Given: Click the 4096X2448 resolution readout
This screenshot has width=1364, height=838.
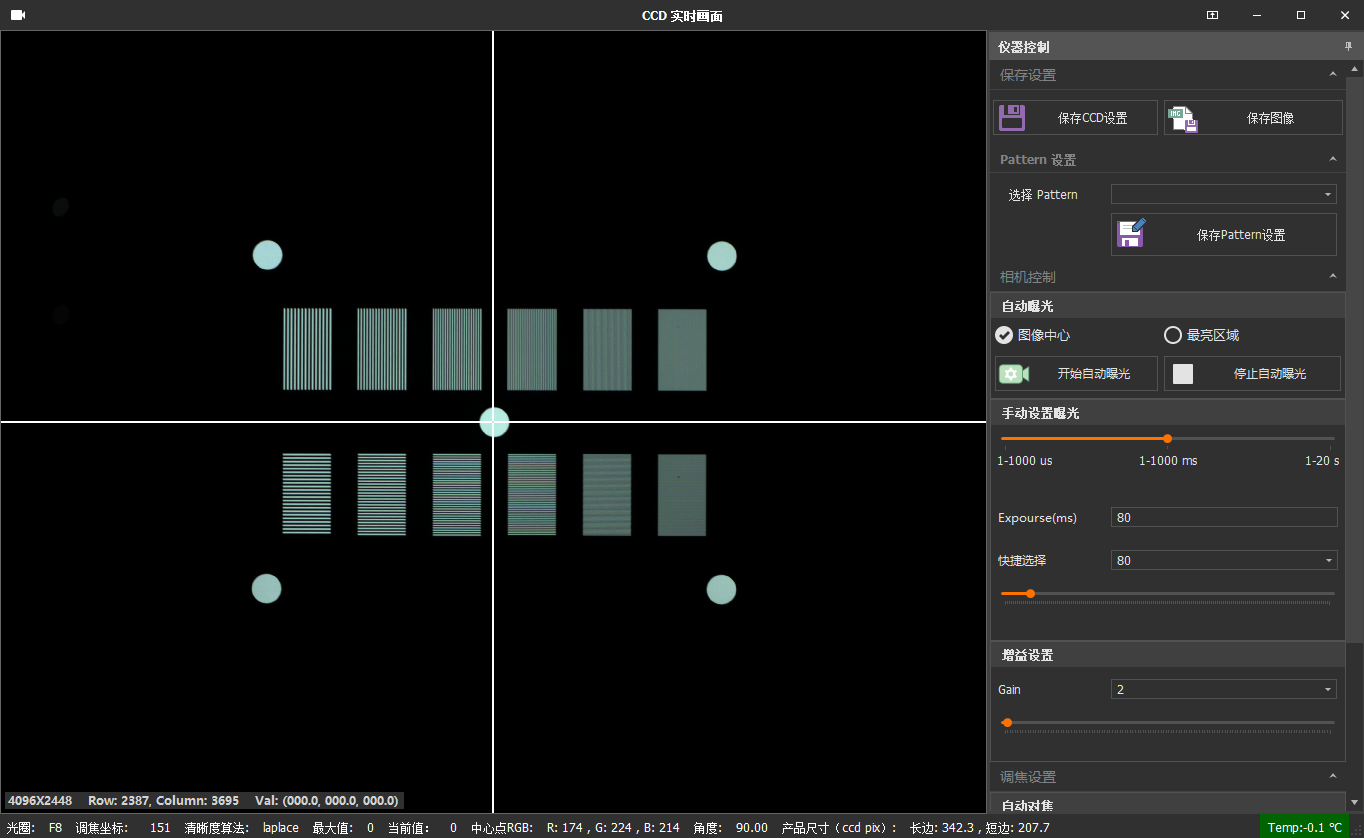Looking at the screenshot, I should click(x=40, y=801).
